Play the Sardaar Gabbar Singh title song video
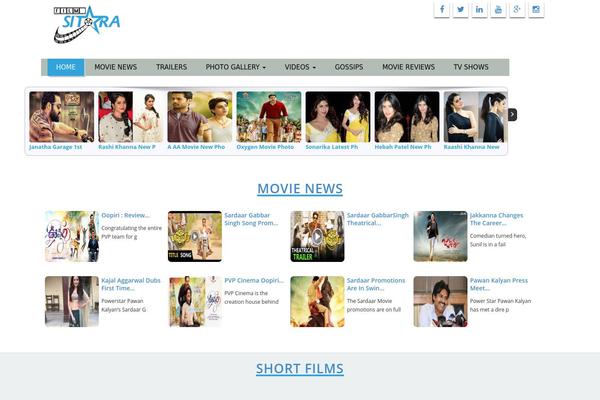 (x=195, y=236)
